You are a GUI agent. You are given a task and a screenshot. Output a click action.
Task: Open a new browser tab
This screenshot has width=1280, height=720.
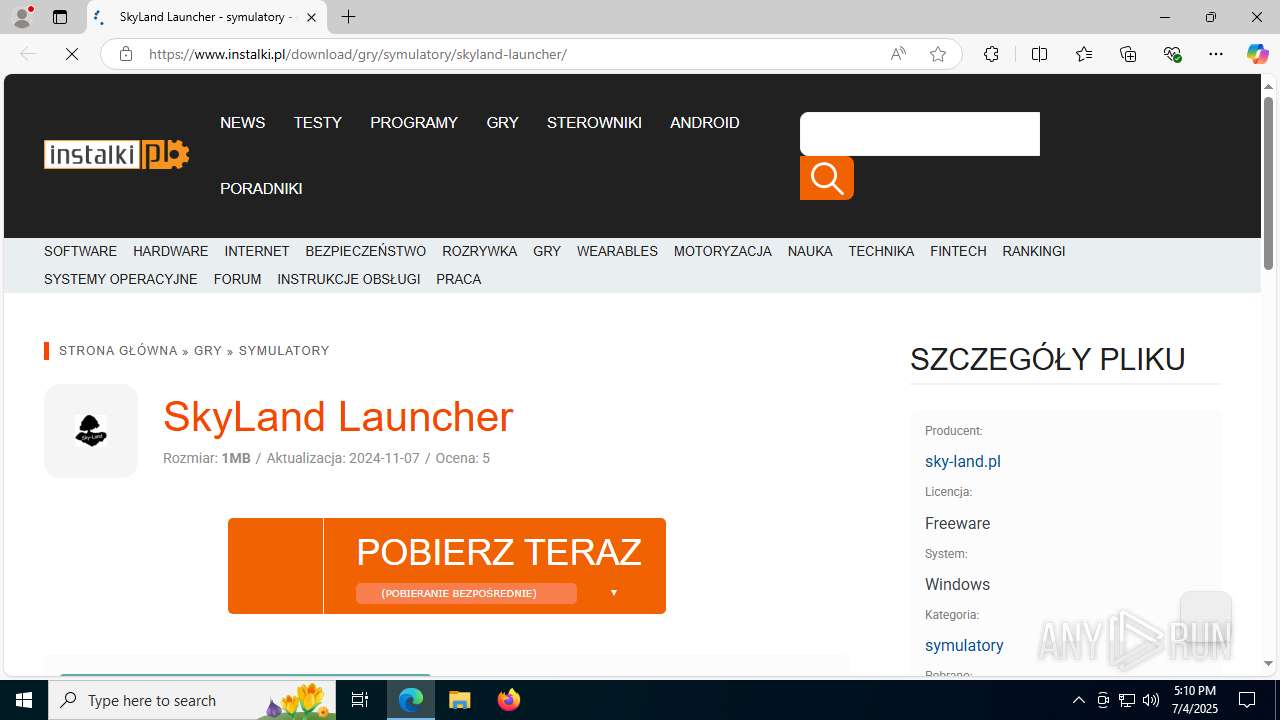pos(348,17)
